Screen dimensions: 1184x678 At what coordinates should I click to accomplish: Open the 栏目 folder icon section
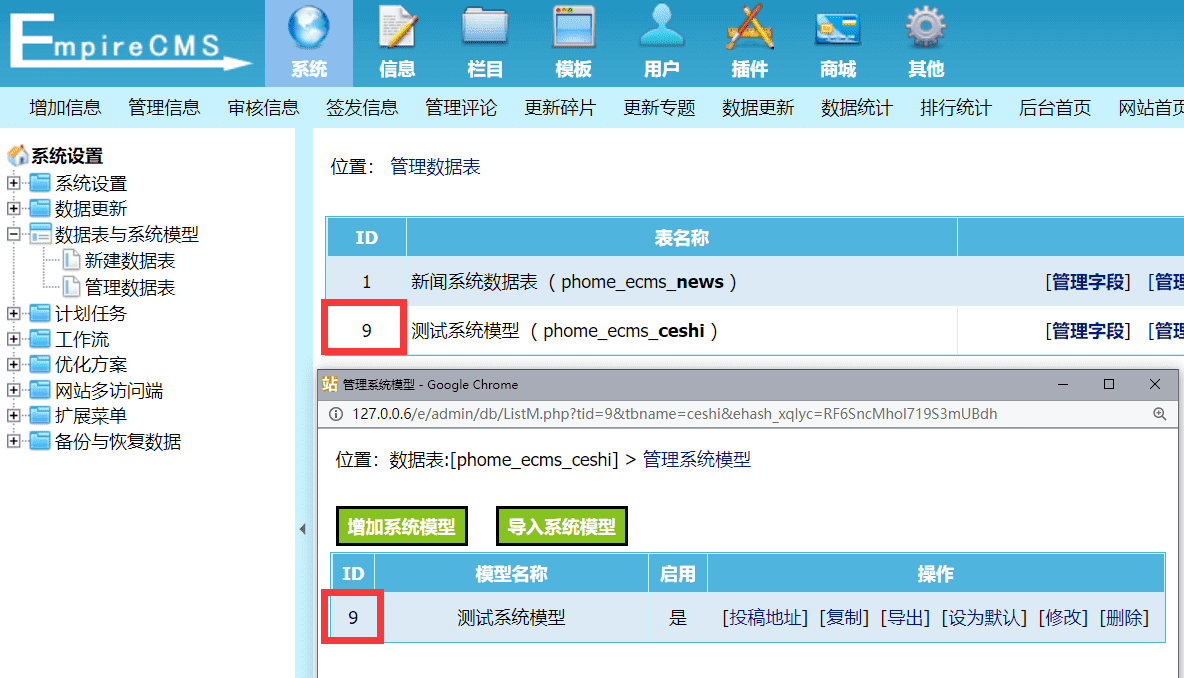(485, 43)
